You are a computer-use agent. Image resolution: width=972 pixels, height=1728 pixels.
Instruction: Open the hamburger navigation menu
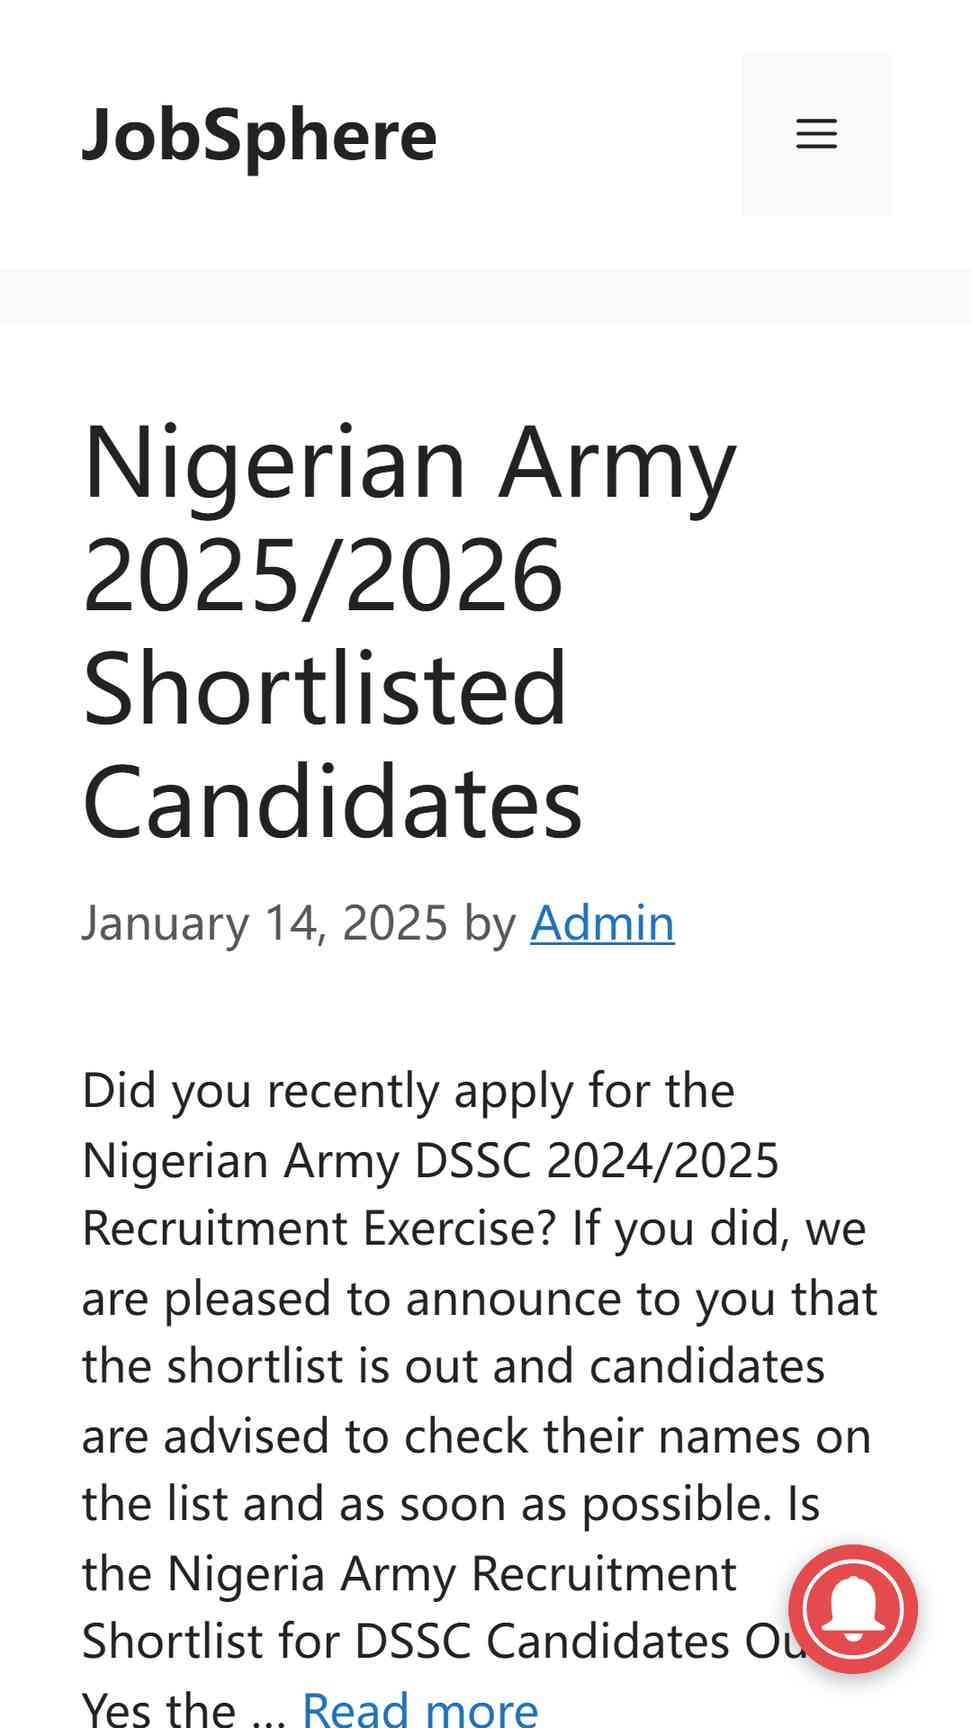(x=816, y=134)
